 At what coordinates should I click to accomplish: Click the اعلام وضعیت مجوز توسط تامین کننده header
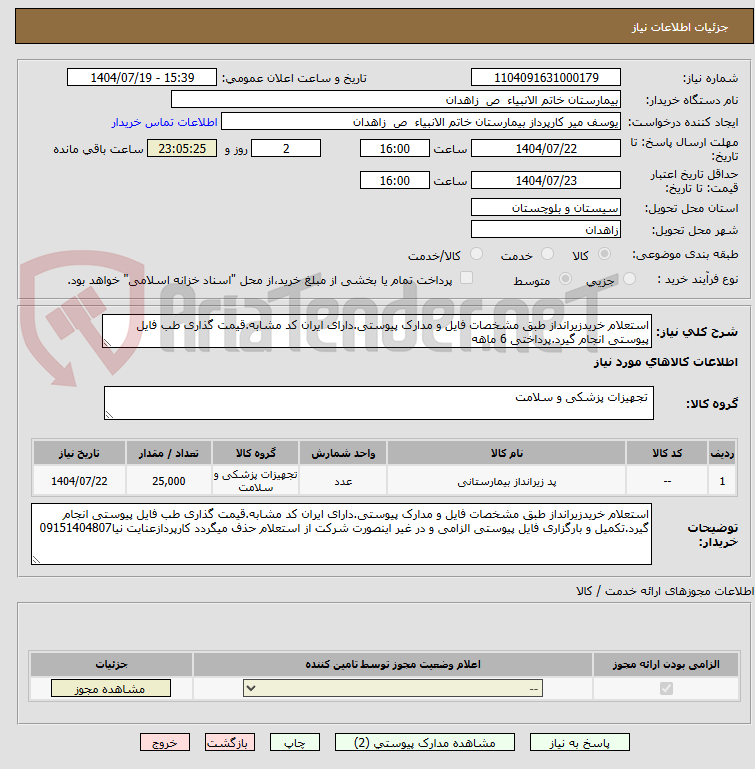click(392, 664)
